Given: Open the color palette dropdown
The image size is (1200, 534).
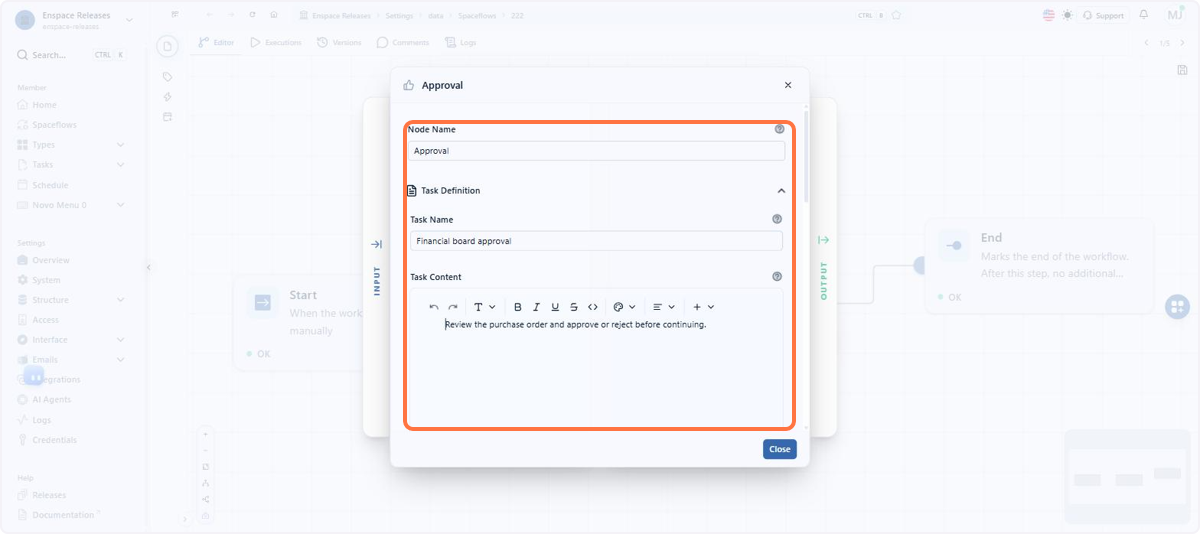Looking at the screenshot, I should (x=624, y=307).
